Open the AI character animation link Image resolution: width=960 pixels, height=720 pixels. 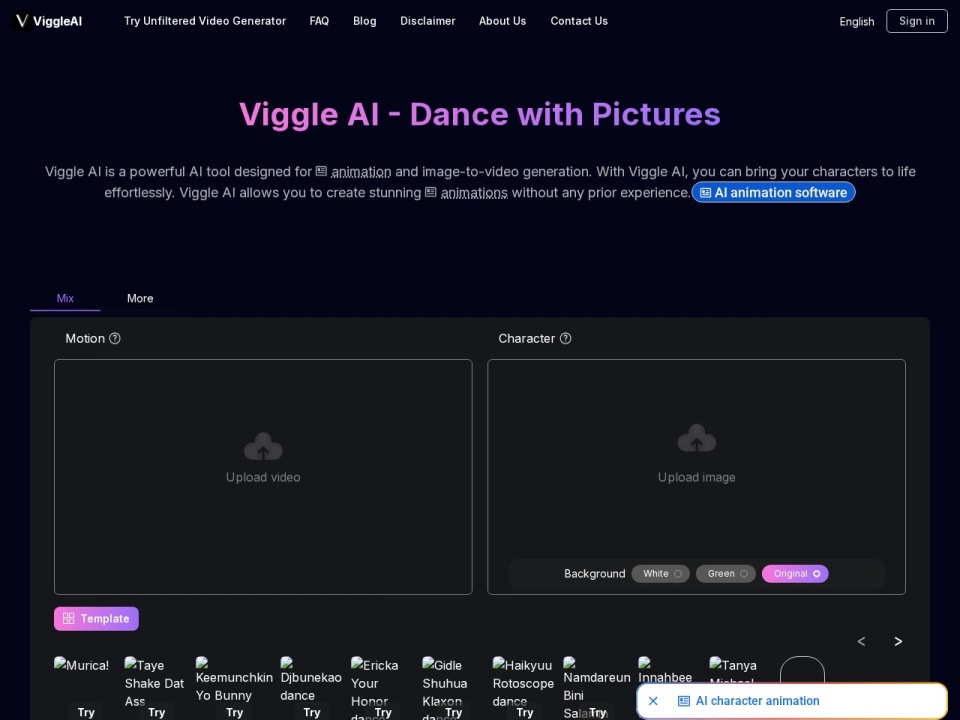(x=757, y=701)
